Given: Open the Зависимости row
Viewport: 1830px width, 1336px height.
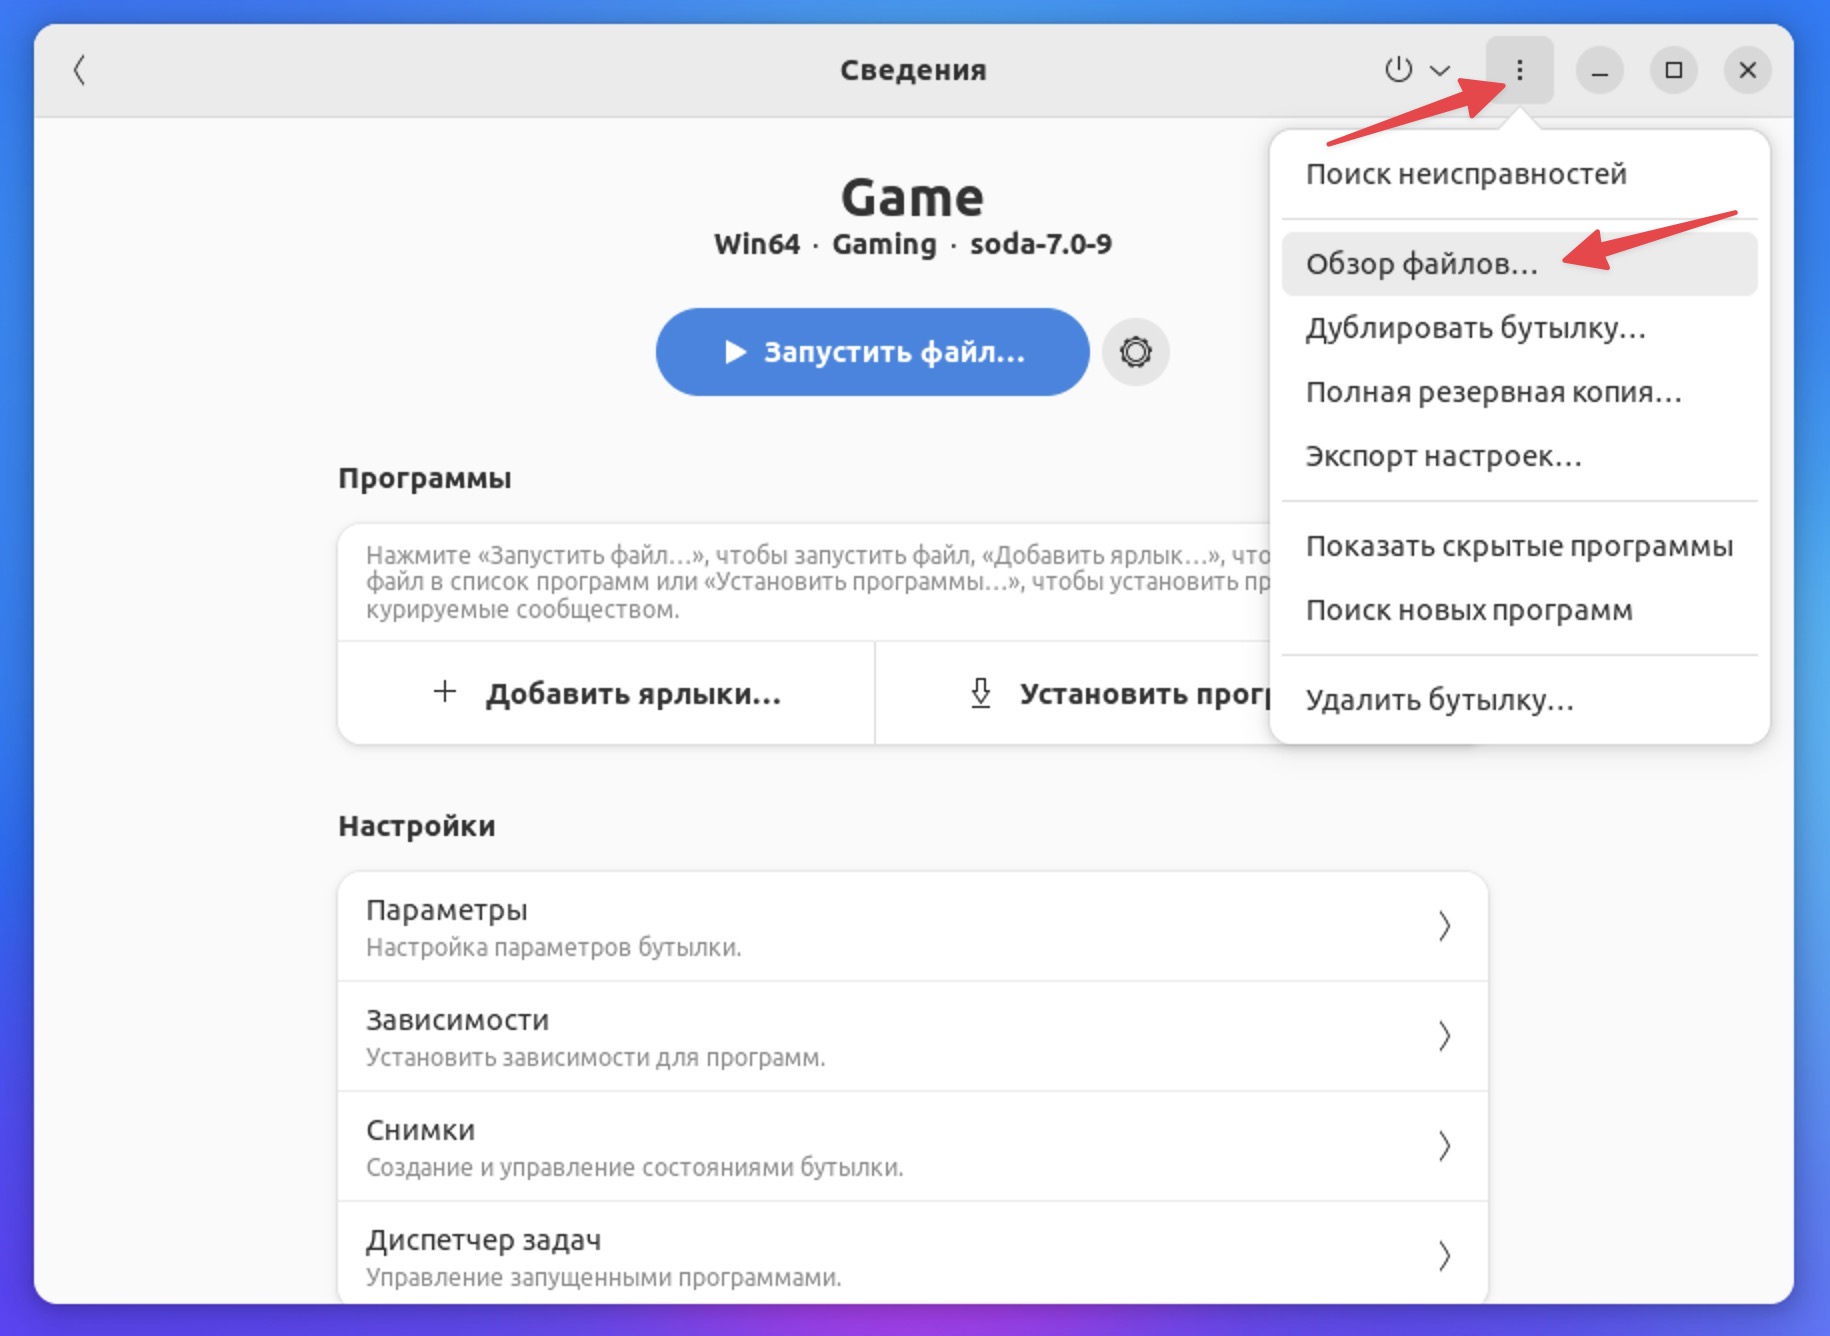Looking at the screenshot, I should coord(913,1036).
